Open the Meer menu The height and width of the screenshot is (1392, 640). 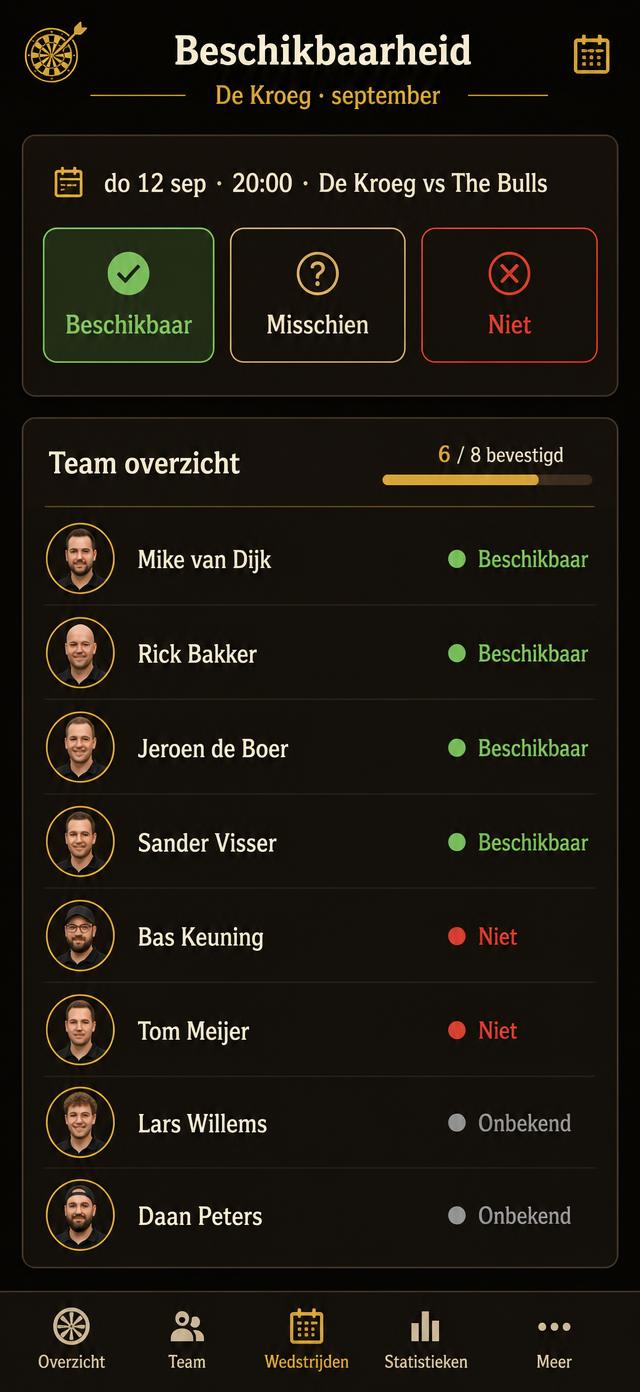(554, 1340)
